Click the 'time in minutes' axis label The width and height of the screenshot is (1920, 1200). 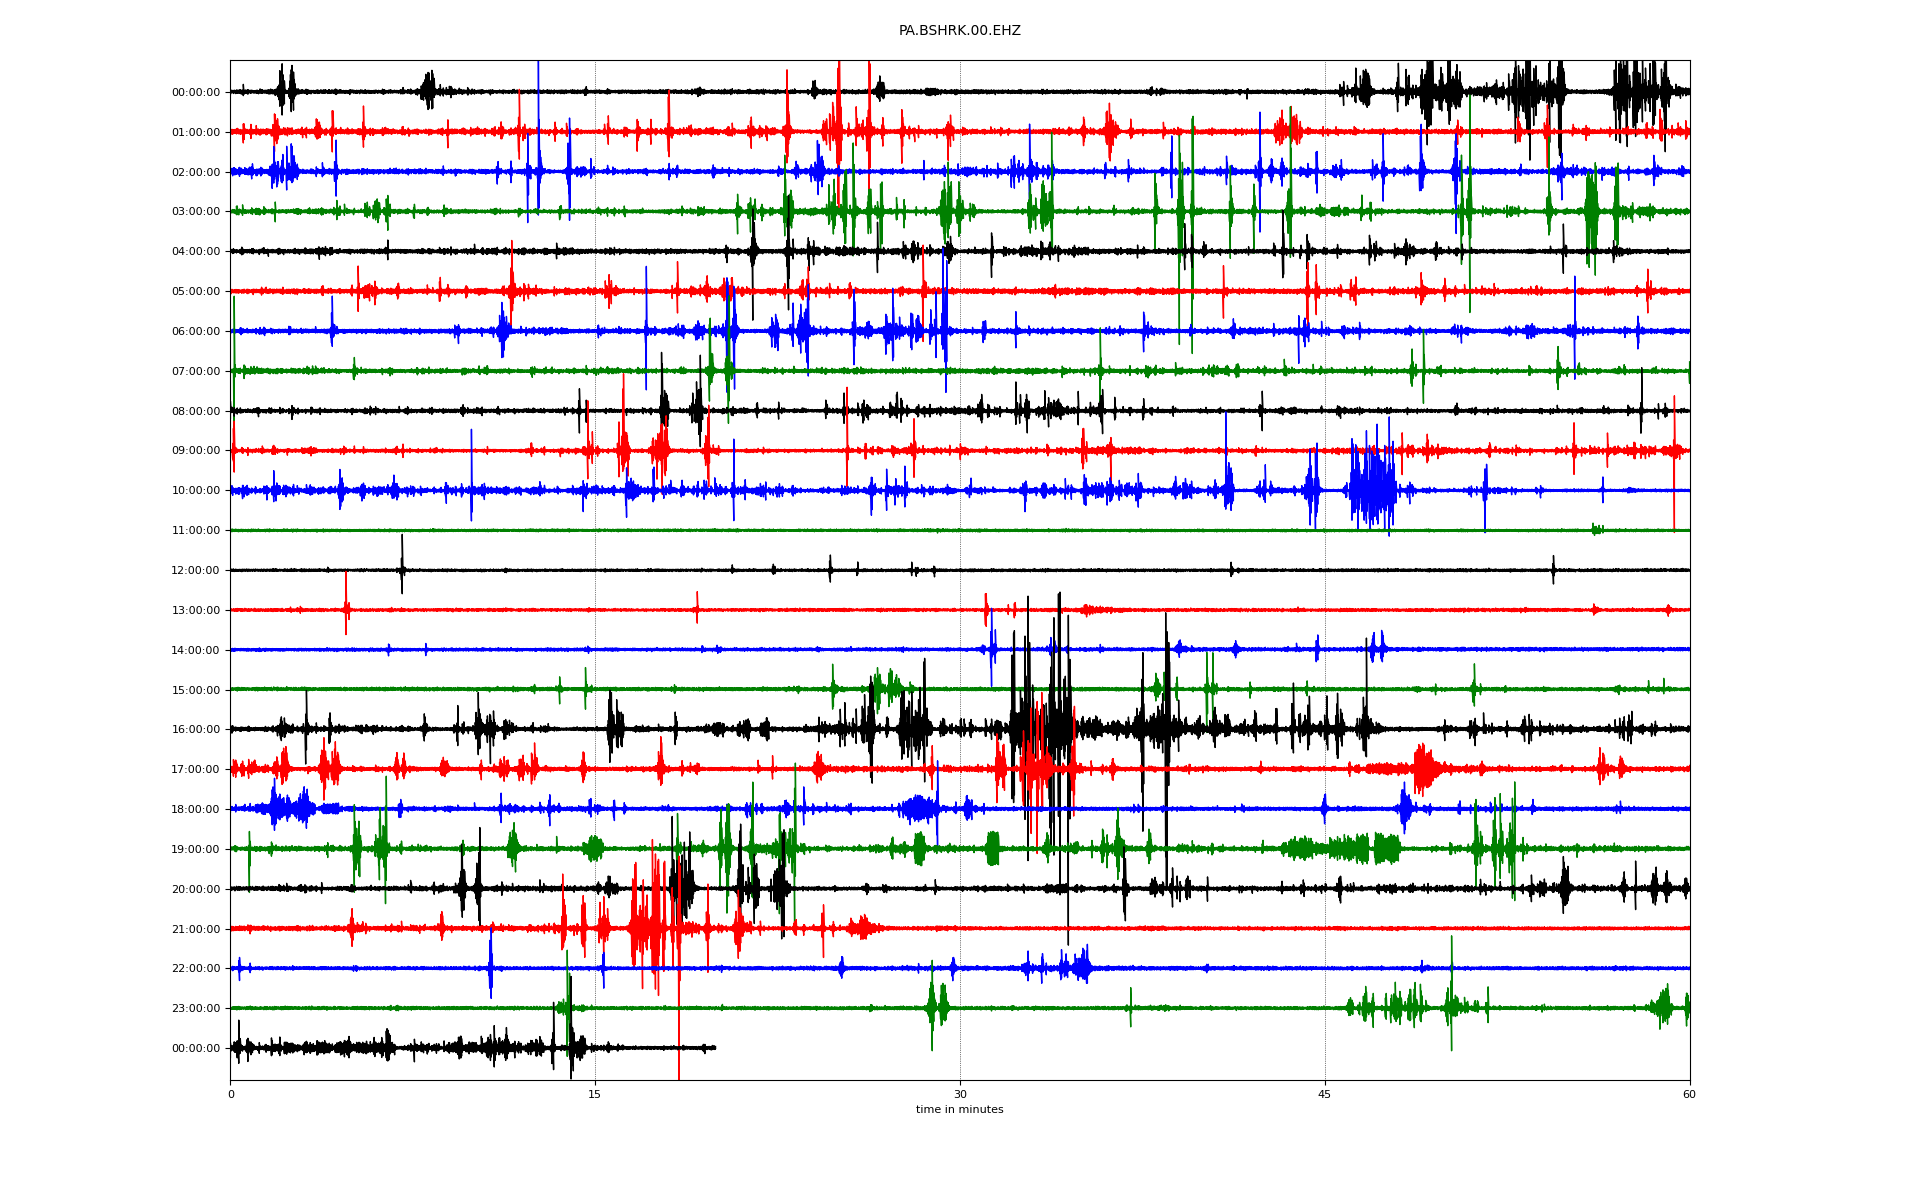(959, 1109)
